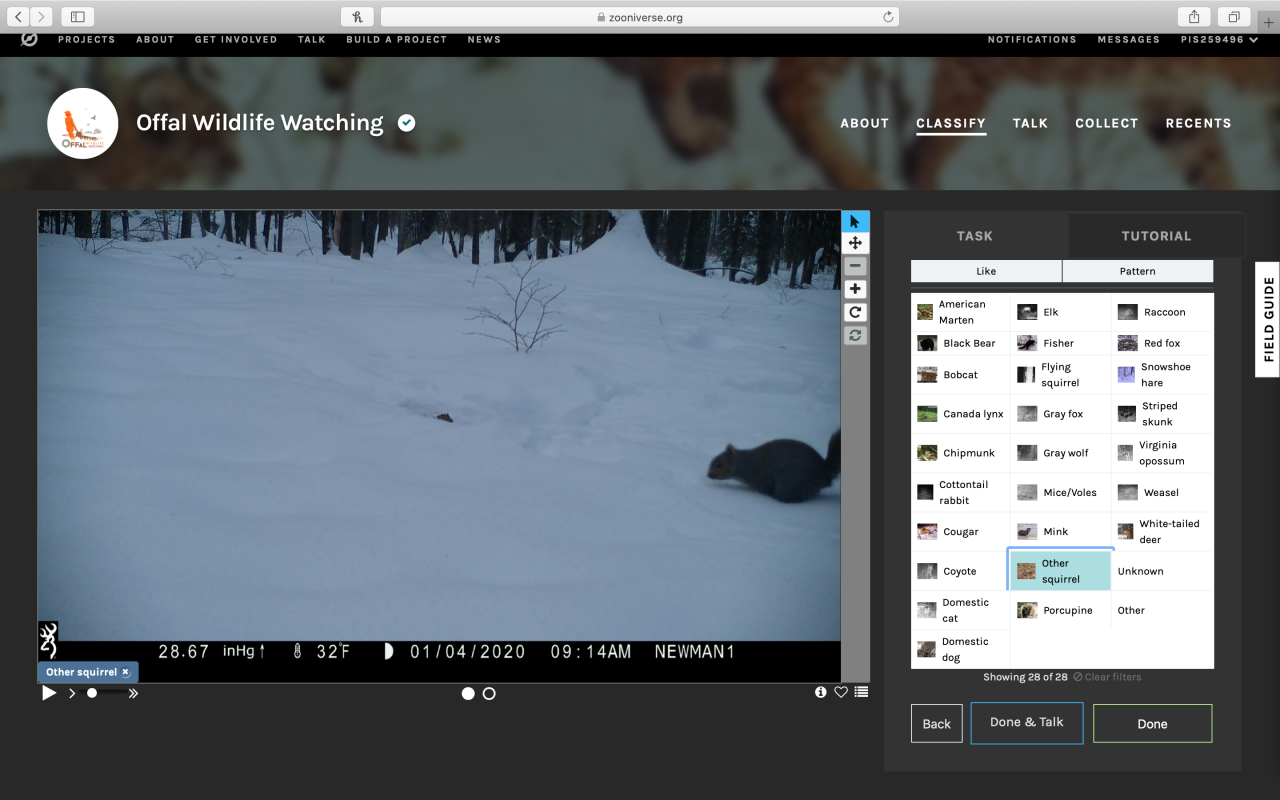Switch to the second image frame dot
This screenshot has height=800, width=1280.
(489, 693)
